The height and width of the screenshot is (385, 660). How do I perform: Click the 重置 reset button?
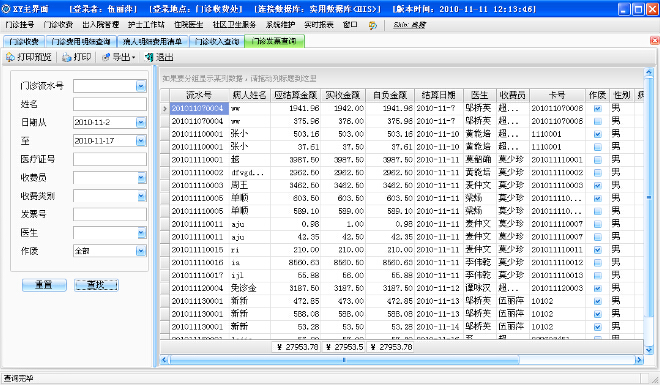pos(44,285)
